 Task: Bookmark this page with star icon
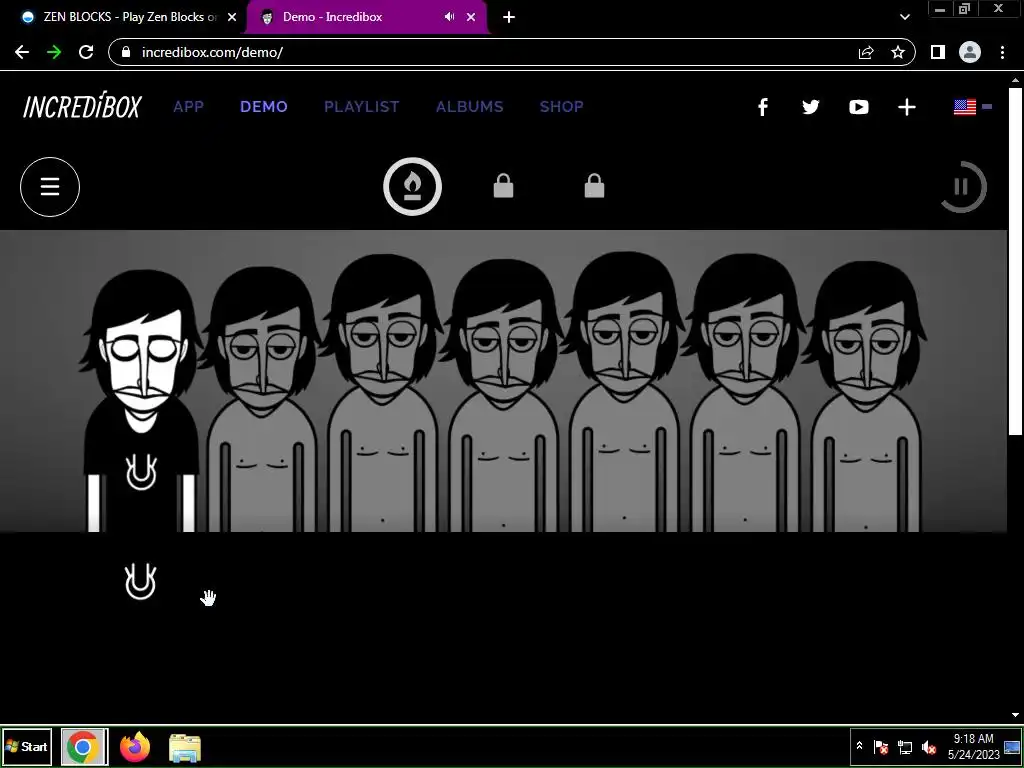tap(898, 52)
